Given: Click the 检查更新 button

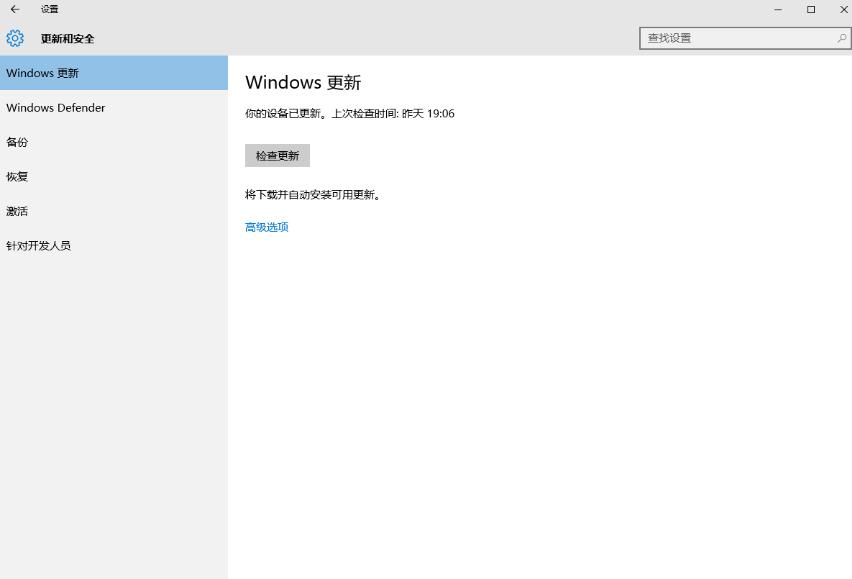Looking at the screenshot, I should 277,155.
